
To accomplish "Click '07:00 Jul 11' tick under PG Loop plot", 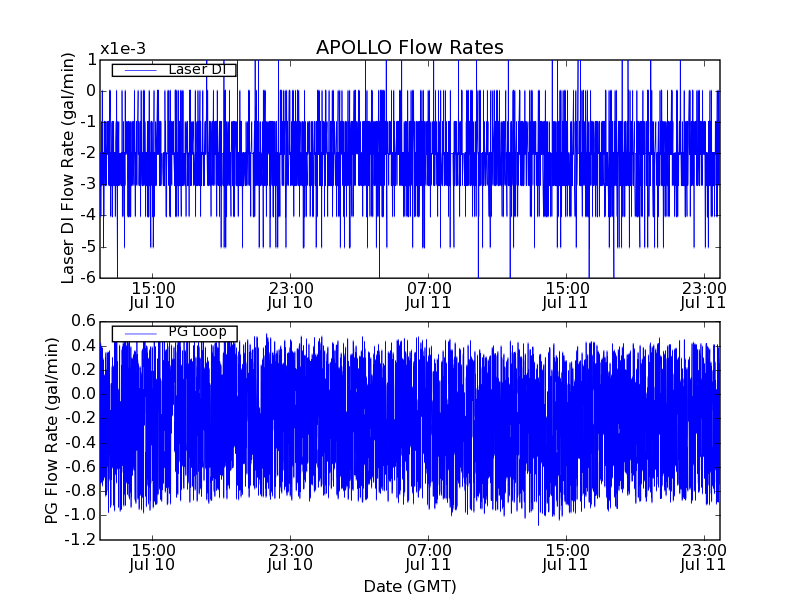I will [429, 558].
